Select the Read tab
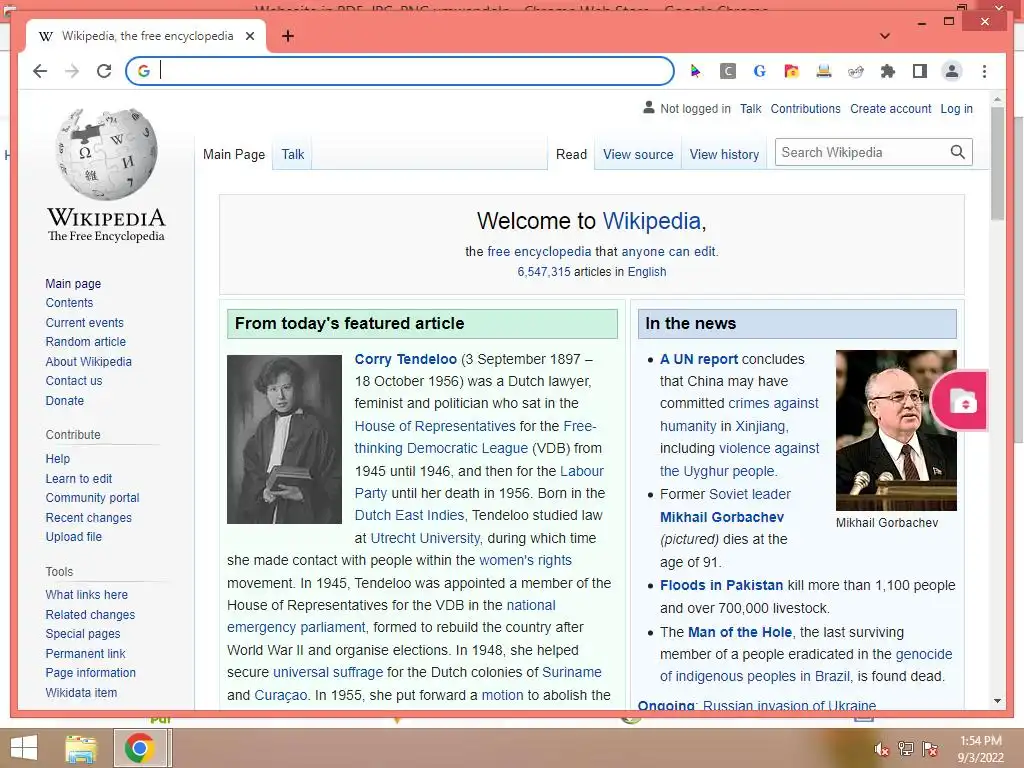The height and width of the screenshot is (768, 1024). pos(571,155)
